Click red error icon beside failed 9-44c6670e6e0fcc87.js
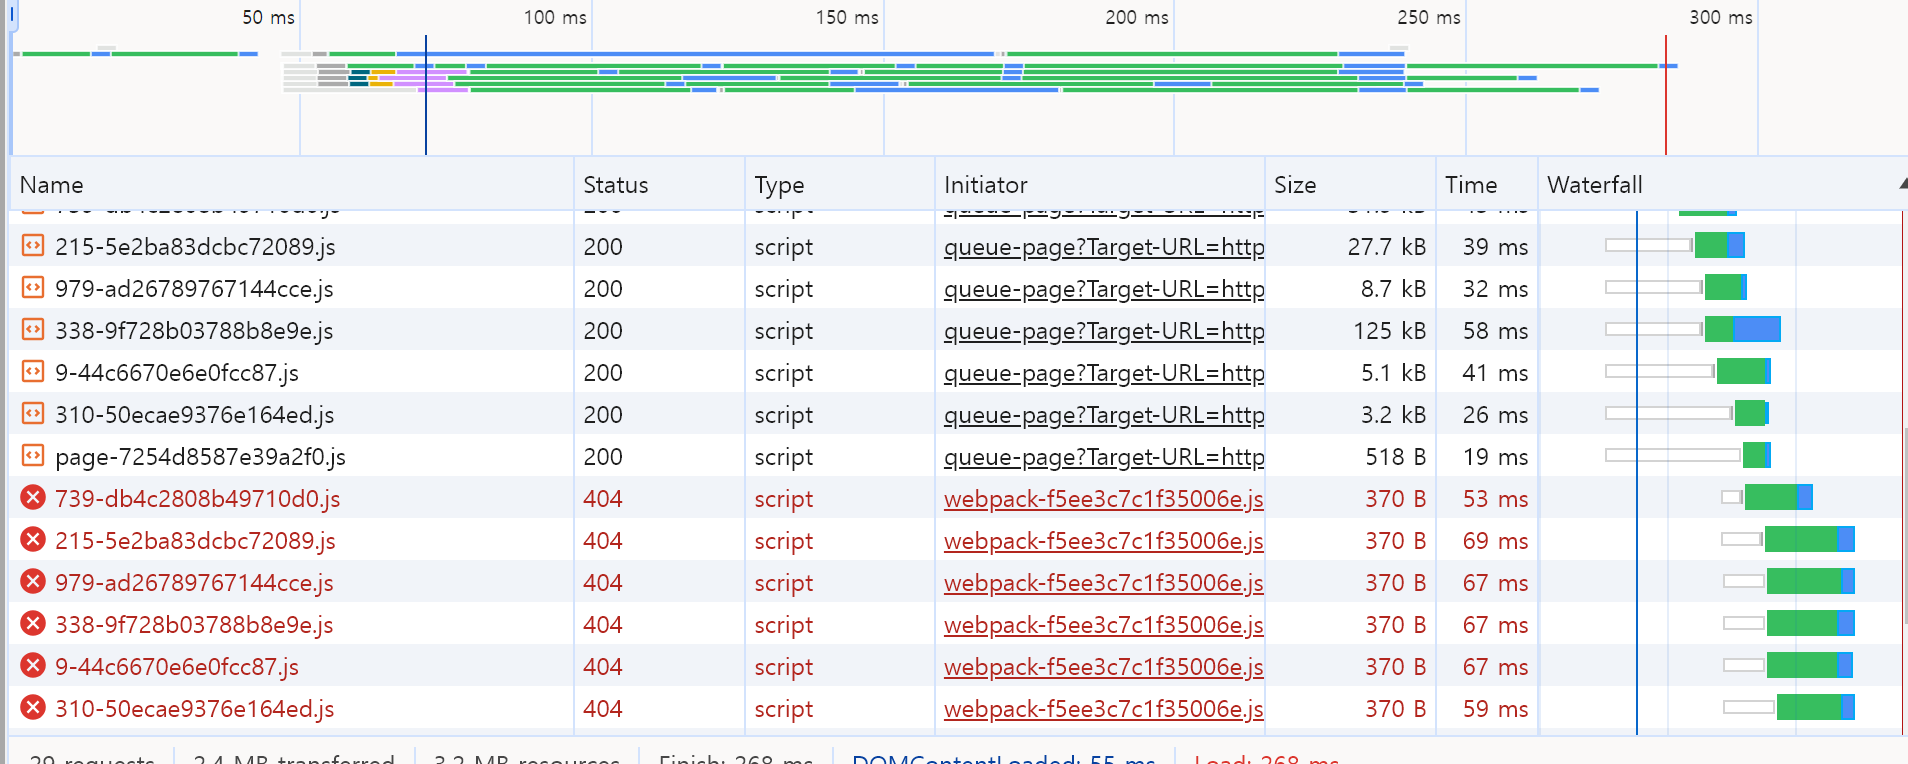 [x=33, y=666]
